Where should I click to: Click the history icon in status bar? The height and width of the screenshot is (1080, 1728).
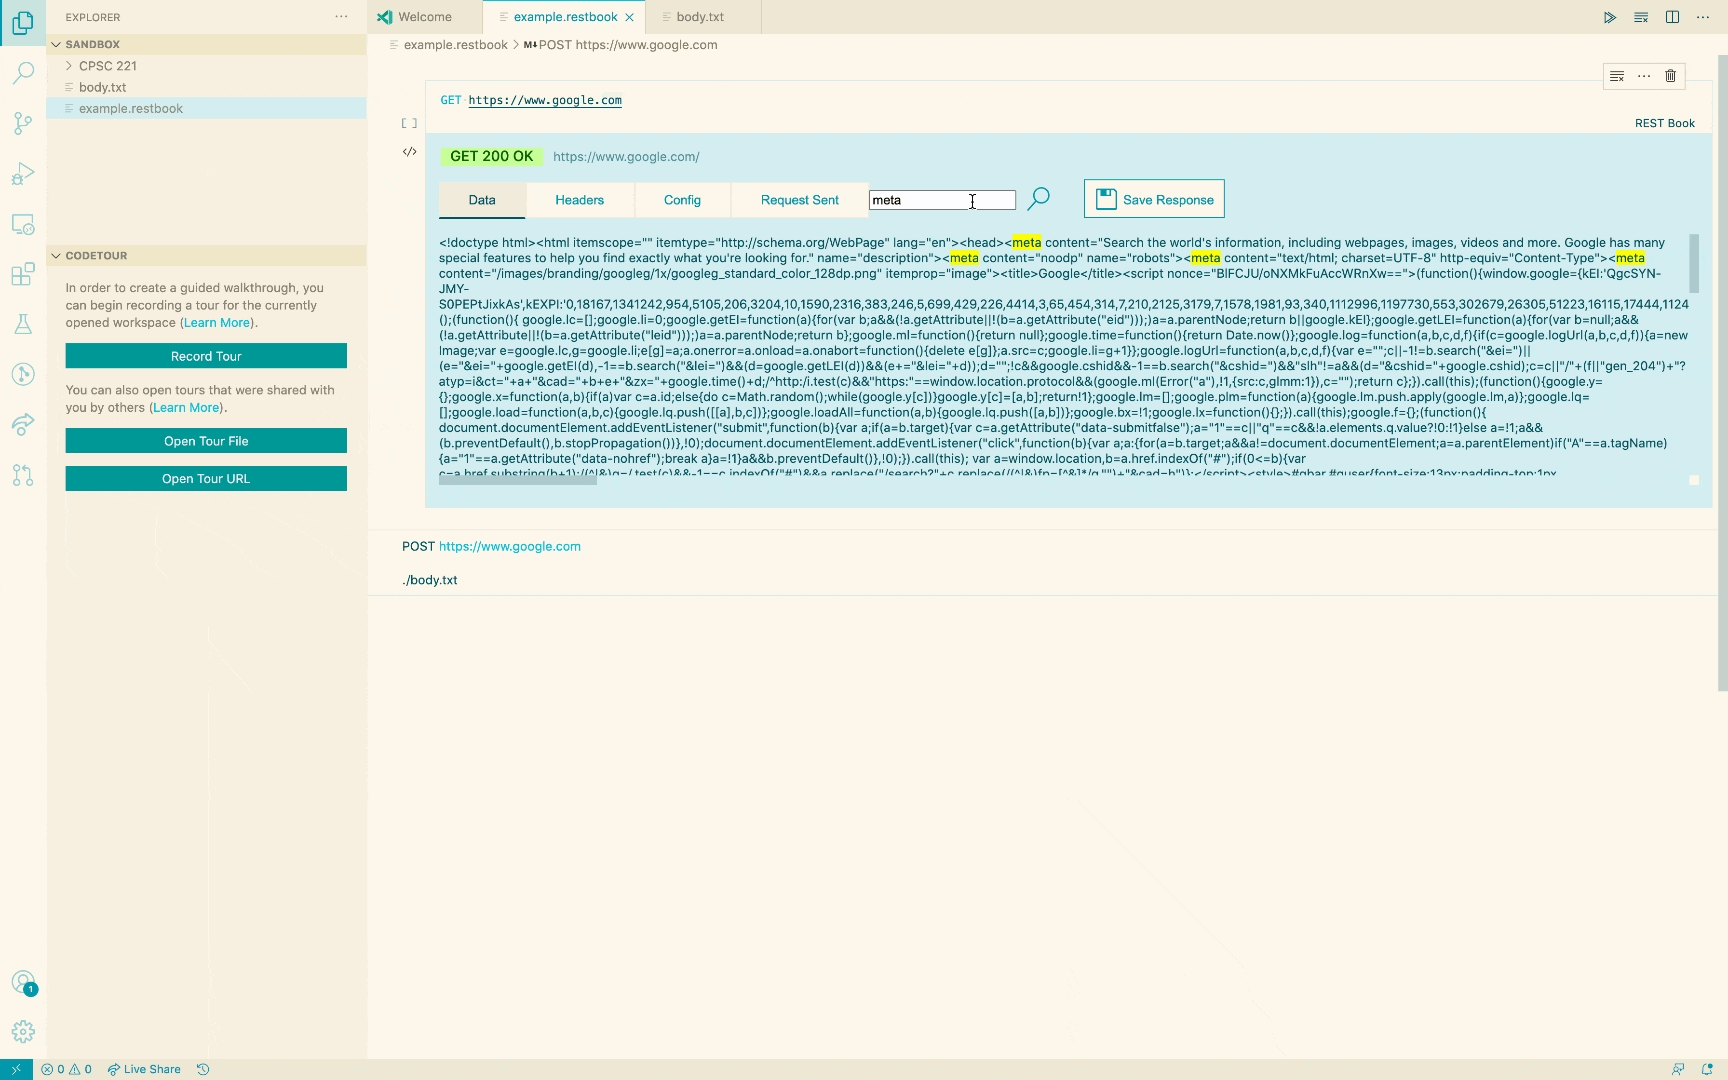pos(203,1069)
